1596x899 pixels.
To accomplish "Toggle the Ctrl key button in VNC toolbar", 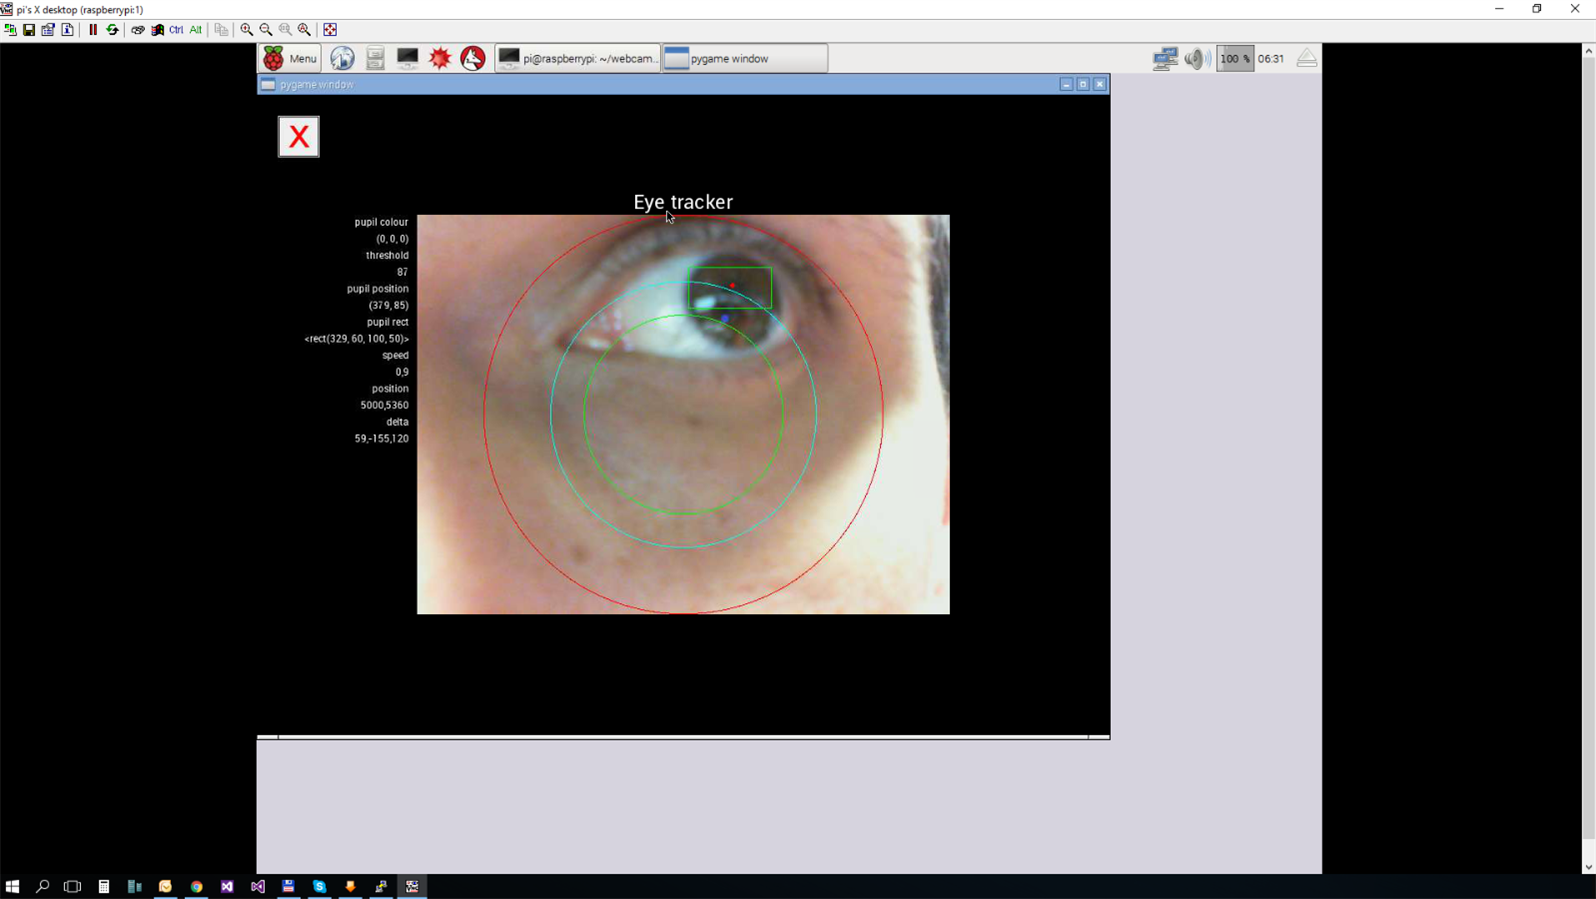I will coord(176,30).
